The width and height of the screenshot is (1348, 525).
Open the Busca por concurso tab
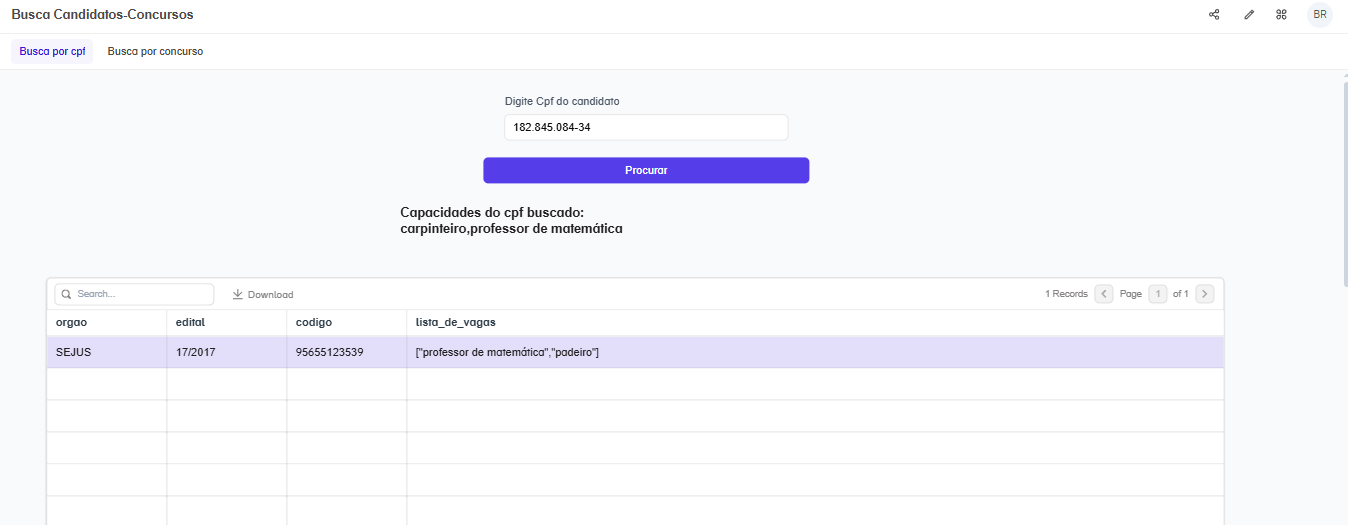click(x=155, y=51)
